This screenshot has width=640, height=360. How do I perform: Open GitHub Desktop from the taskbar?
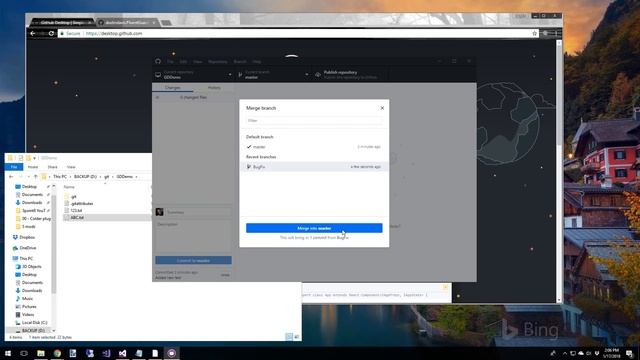pyautogui.click(x=171, y=353)
